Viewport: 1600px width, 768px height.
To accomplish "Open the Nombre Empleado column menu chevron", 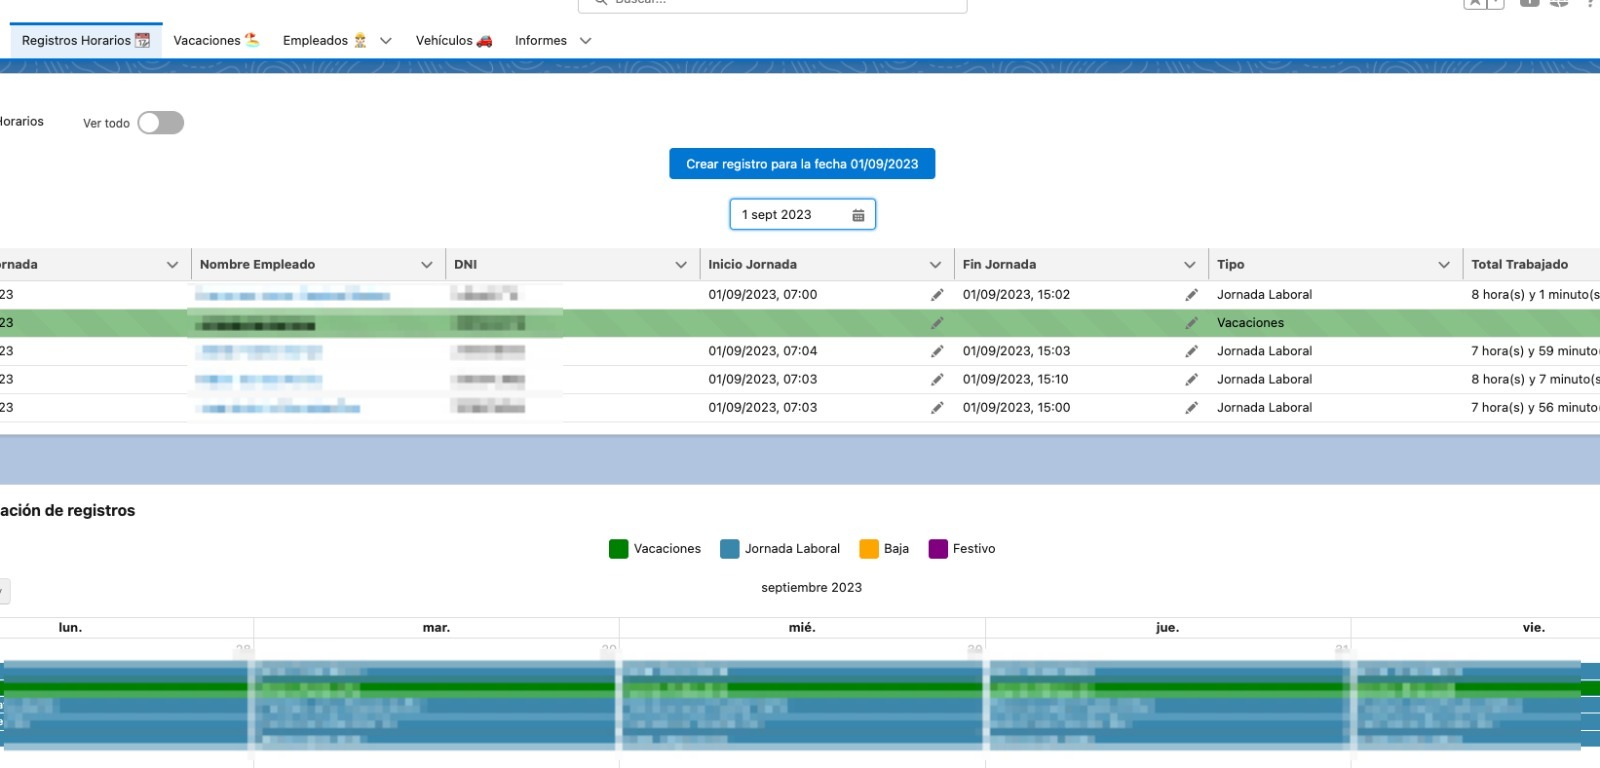I will tap(427, 265).
